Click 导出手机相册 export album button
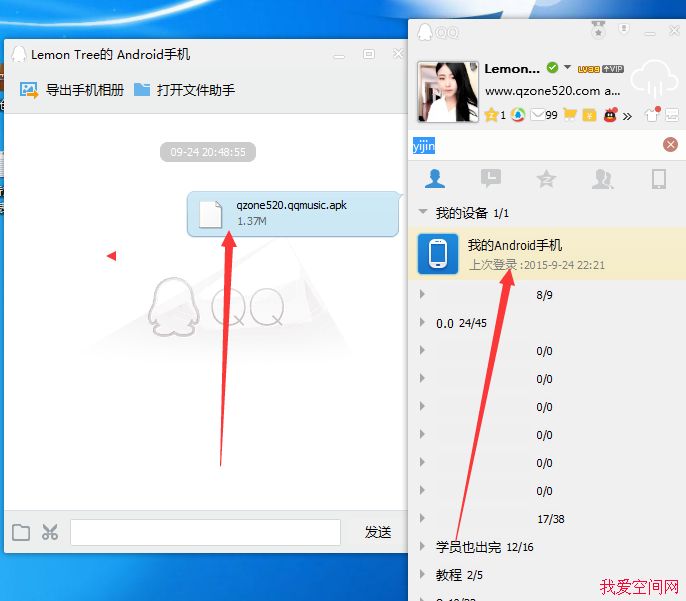Screen dimensions: 686x601 (73, 90)
